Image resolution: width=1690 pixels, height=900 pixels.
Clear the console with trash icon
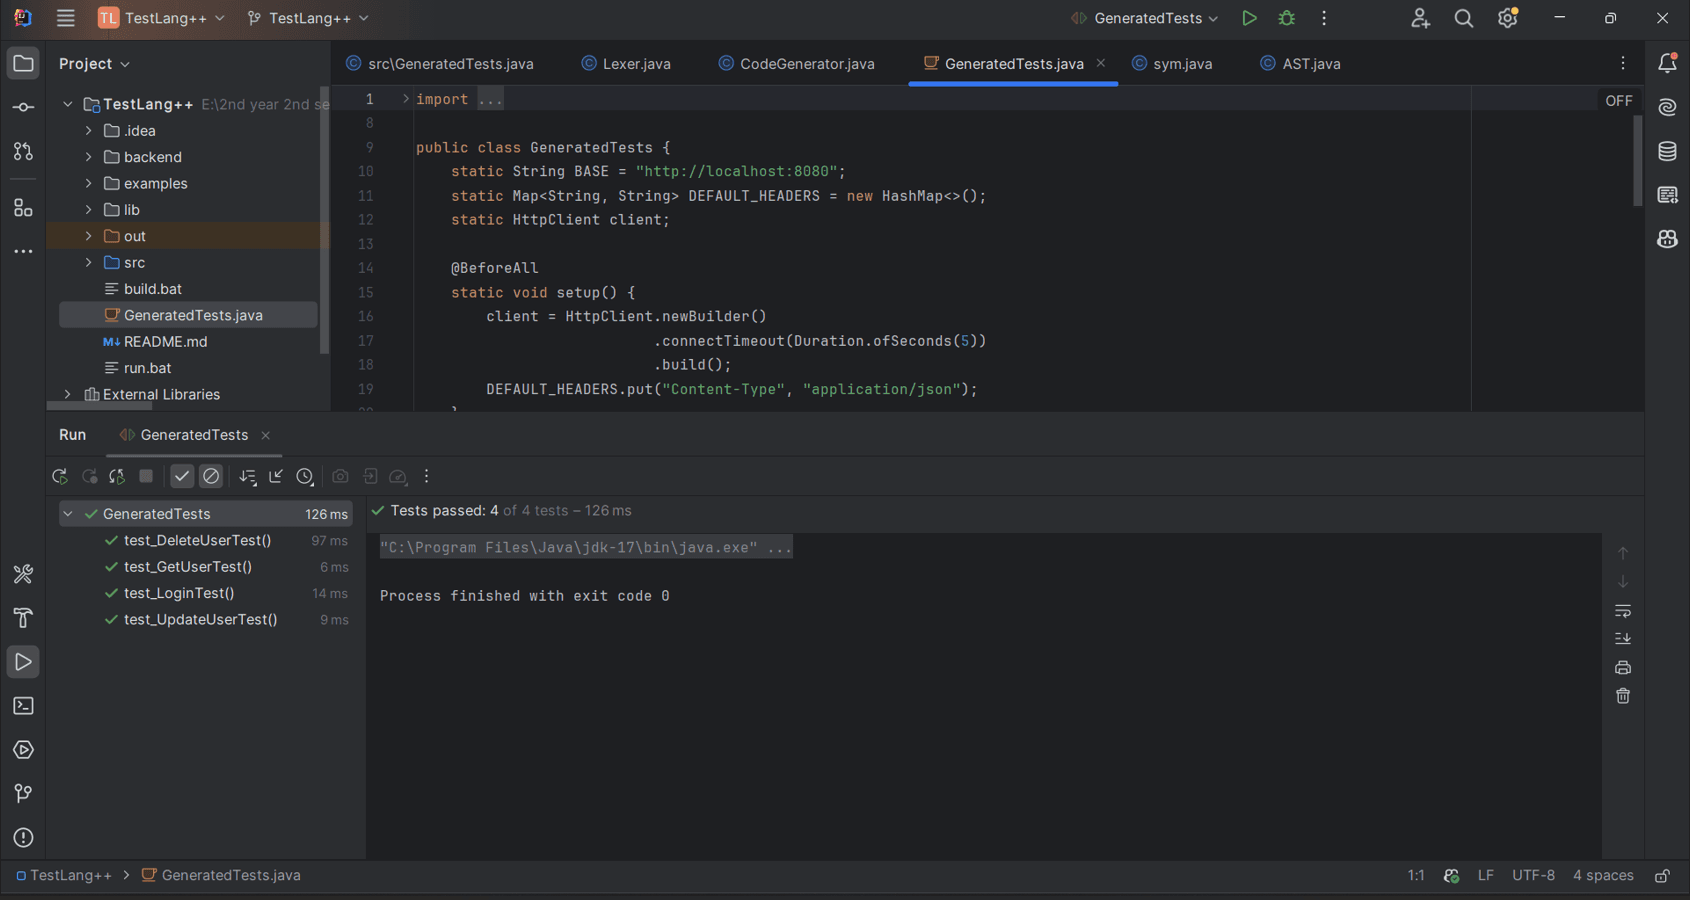[x=1623, y=696]
